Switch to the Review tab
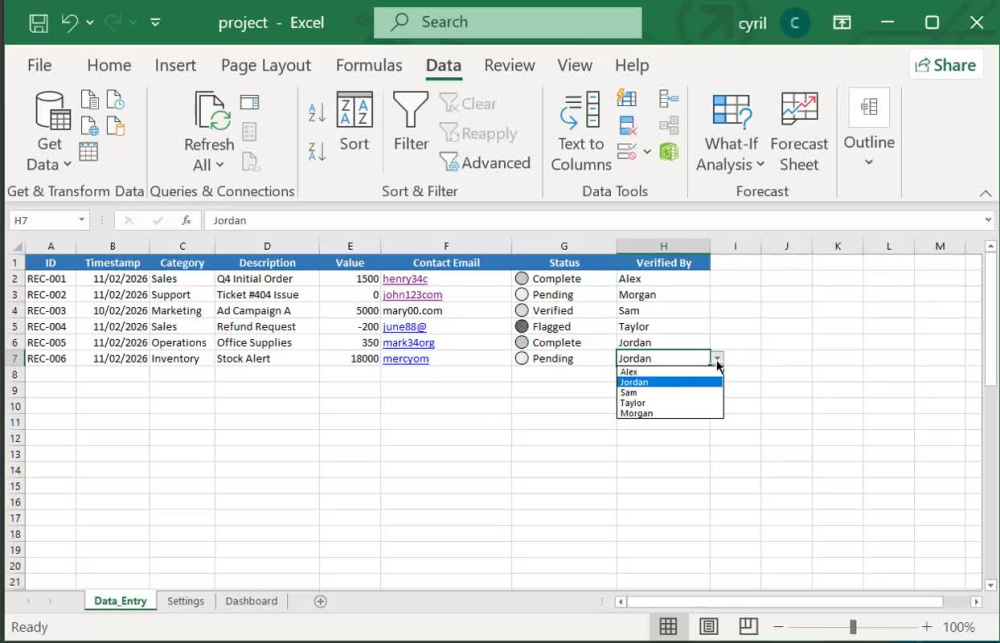Image resolution: width=1000 pixels, height=643 pixels. (509, 65)
